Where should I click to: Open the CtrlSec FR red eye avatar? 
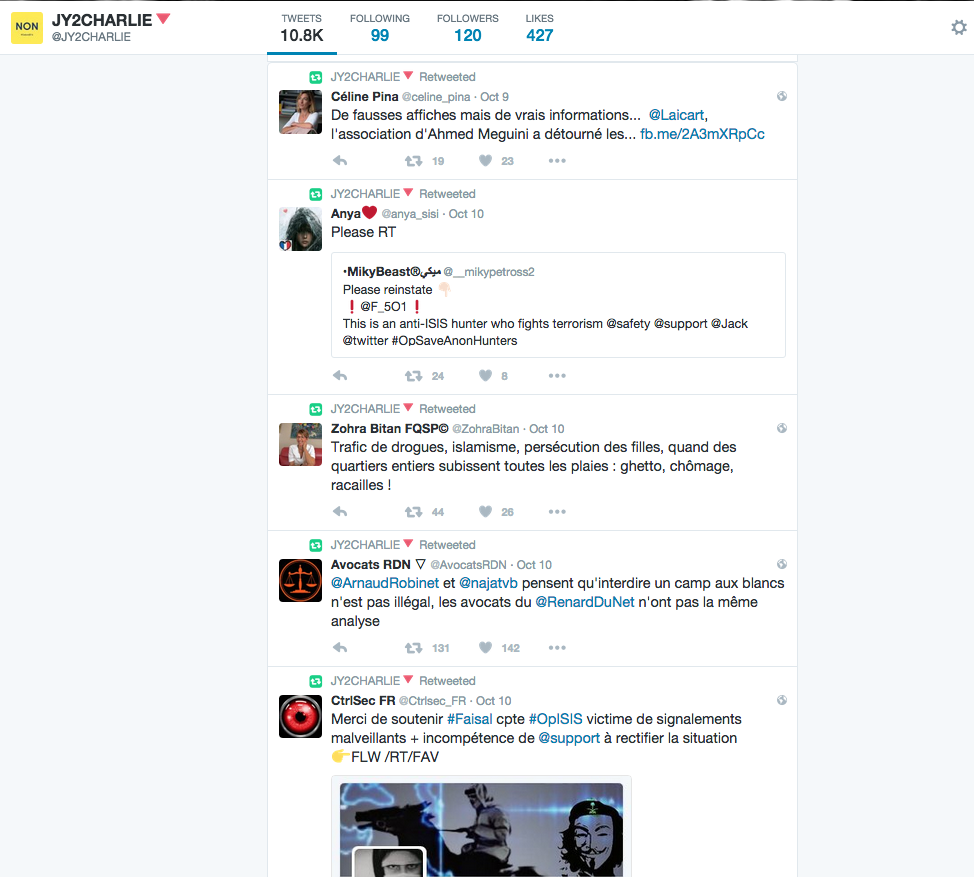(x=300, y=716)
